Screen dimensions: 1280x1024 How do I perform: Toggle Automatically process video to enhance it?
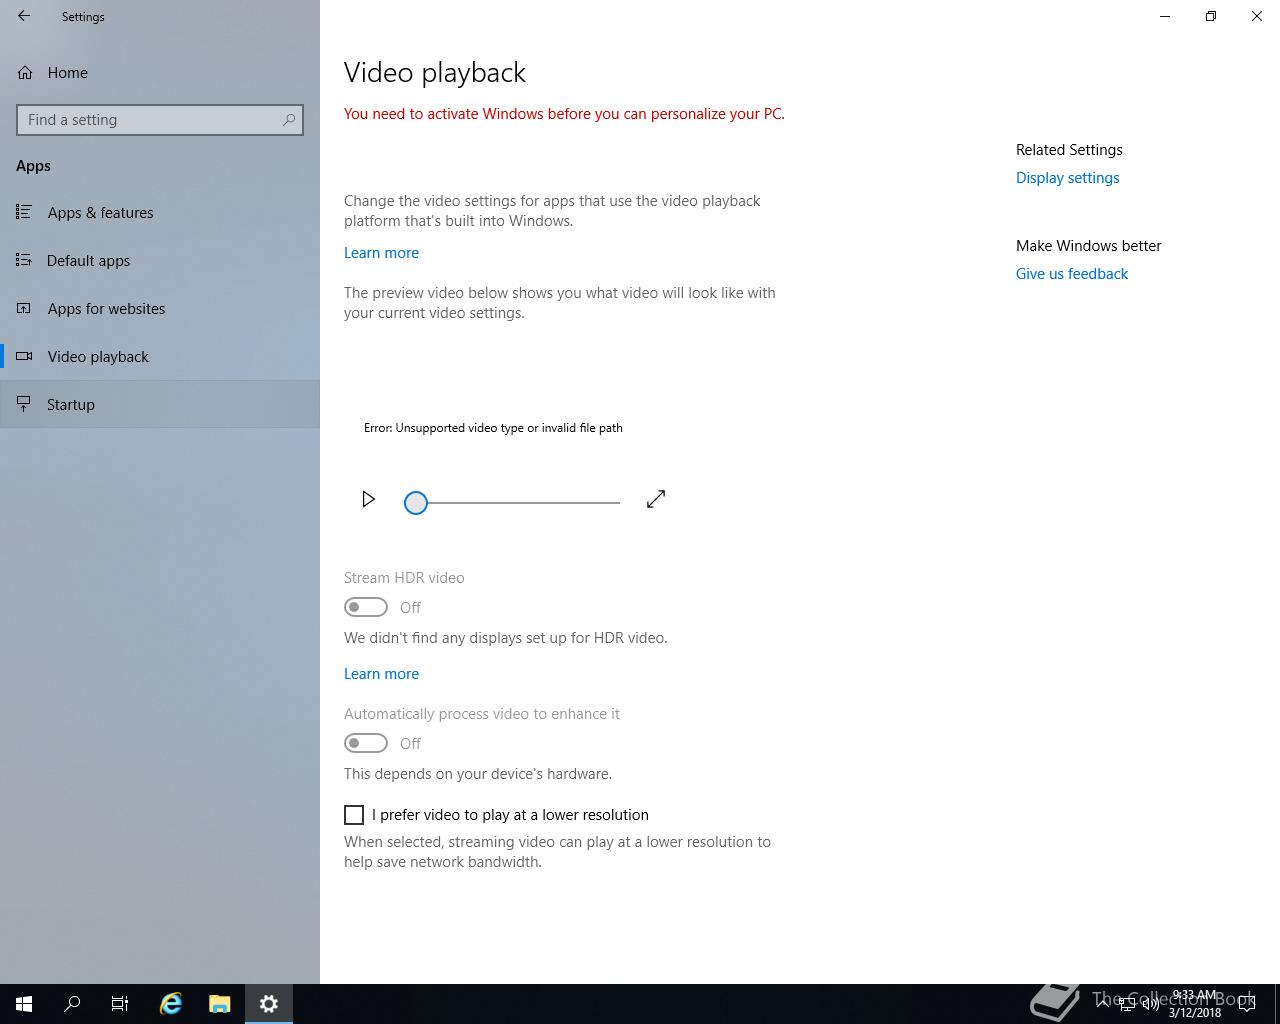point(366,743)
